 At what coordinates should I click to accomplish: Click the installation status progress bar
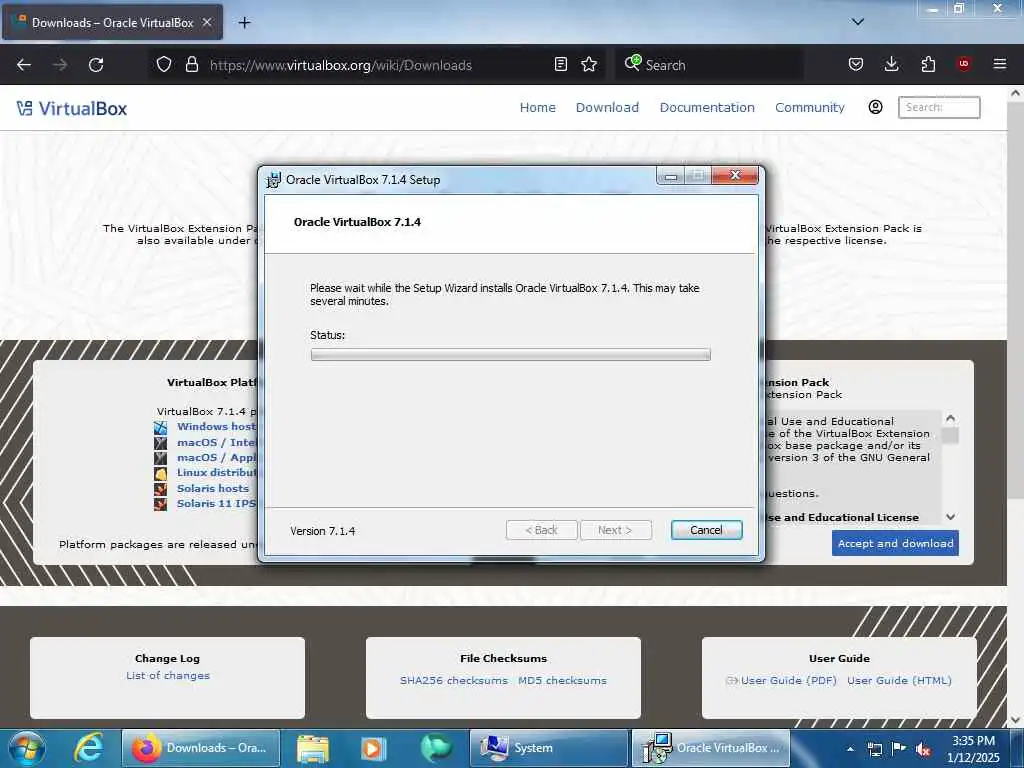511,355
